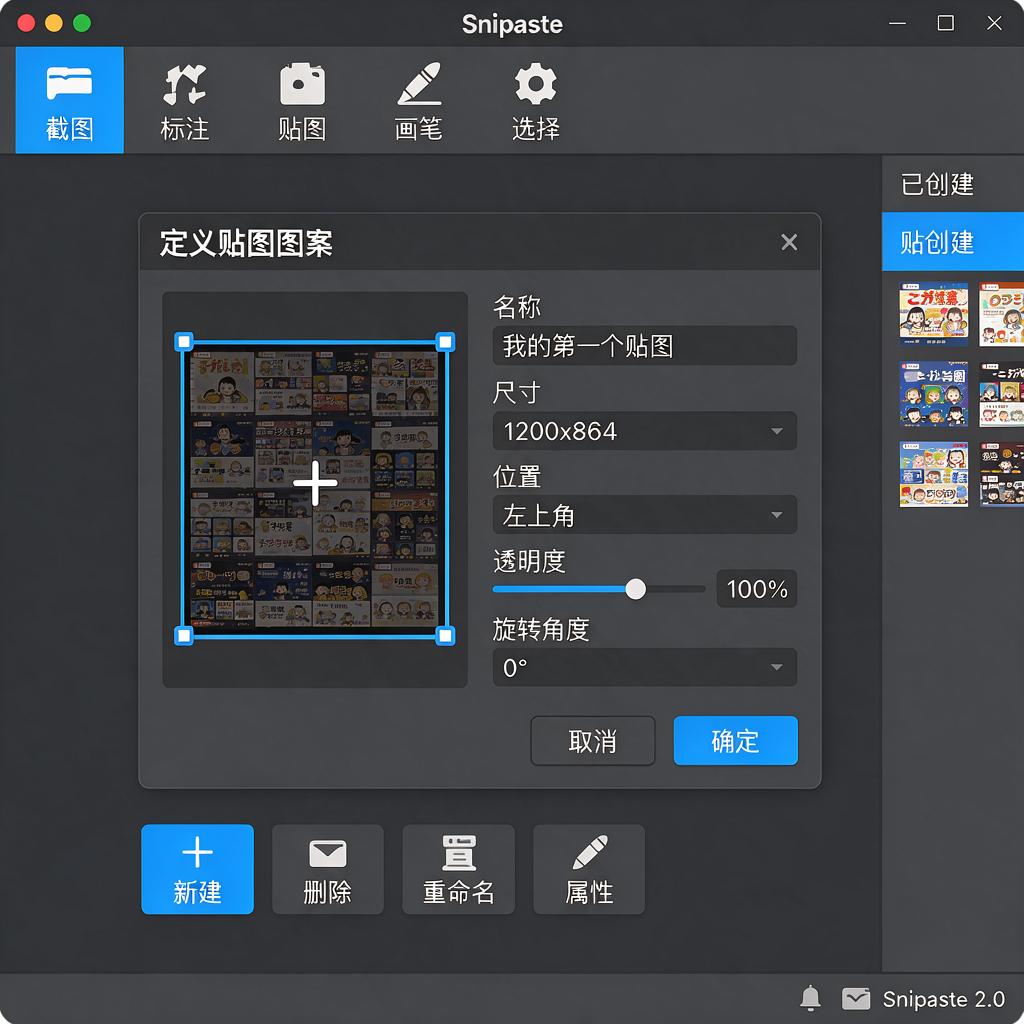Click the top-left selection handle in preview

tap(184, 342)
